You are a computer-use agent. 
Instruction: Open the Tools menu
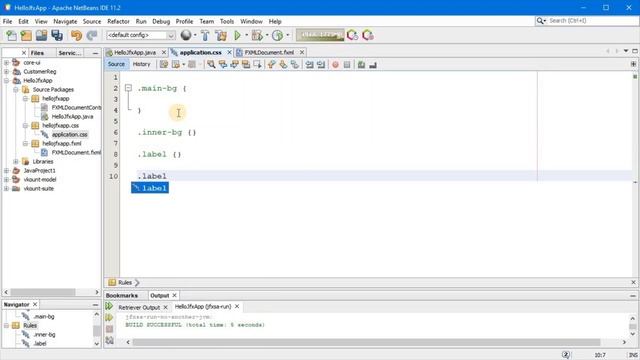pyautogui.click(x=227, y=21)
